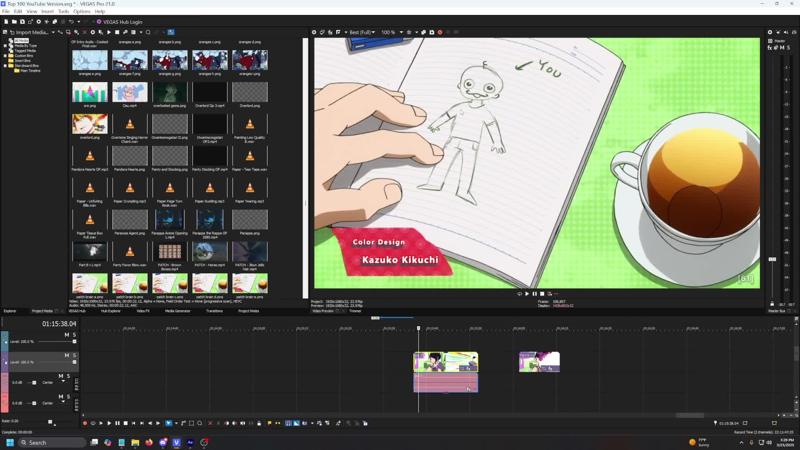Open the Options menu

coord(82,11)
